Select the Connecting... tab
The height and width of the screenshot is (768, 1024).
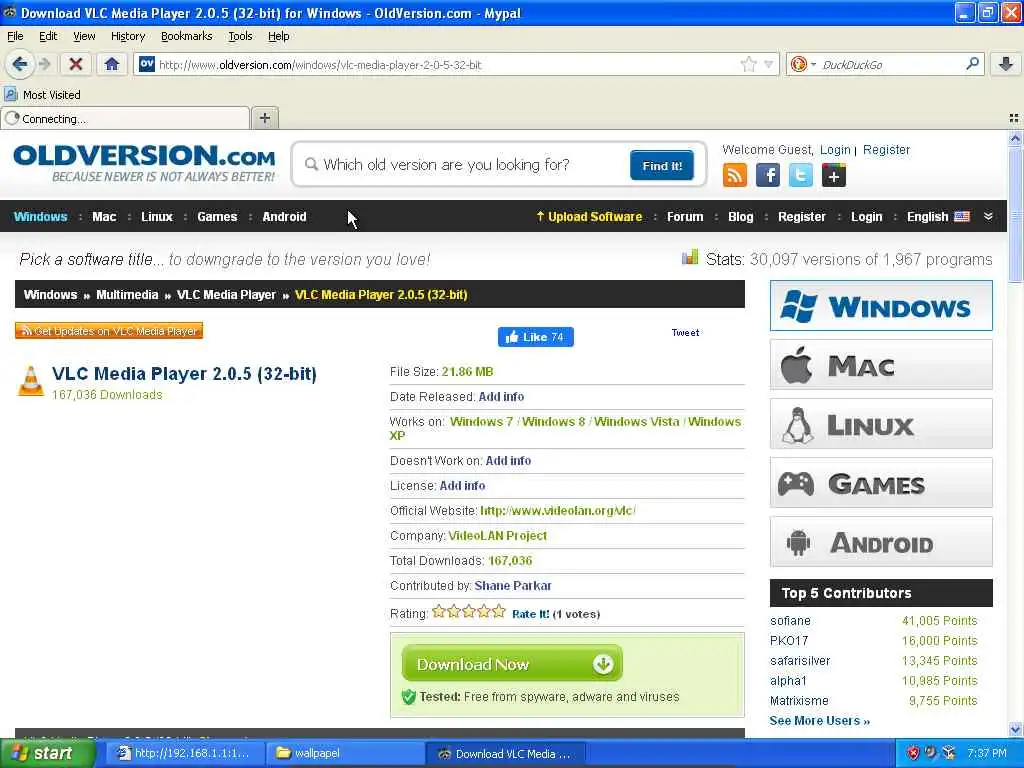125,118
